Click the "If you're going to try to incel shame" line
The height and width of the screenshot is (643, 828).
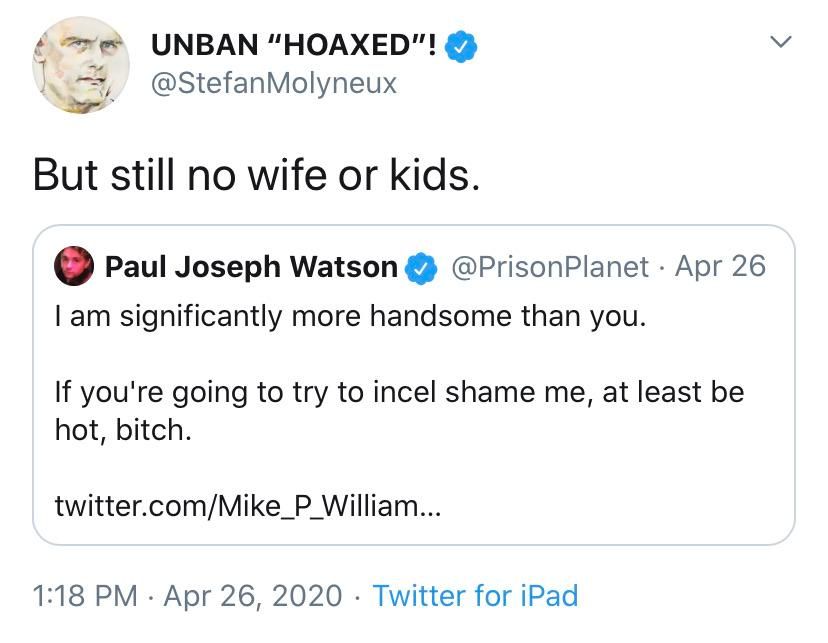[x=399, y=391]
